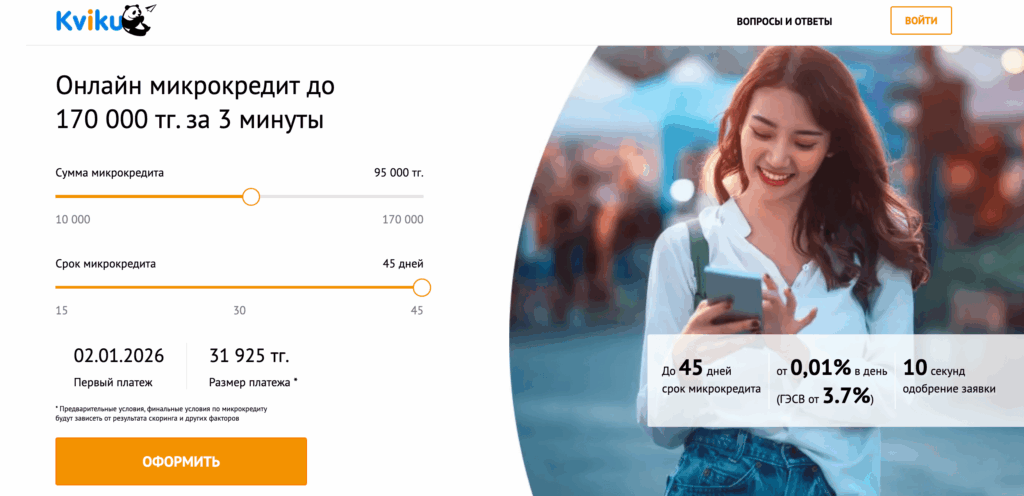The width and height of the screenshot is (1024, 496).
Task: Select the 30 days term mark
Action: click(x=240, y=311)
